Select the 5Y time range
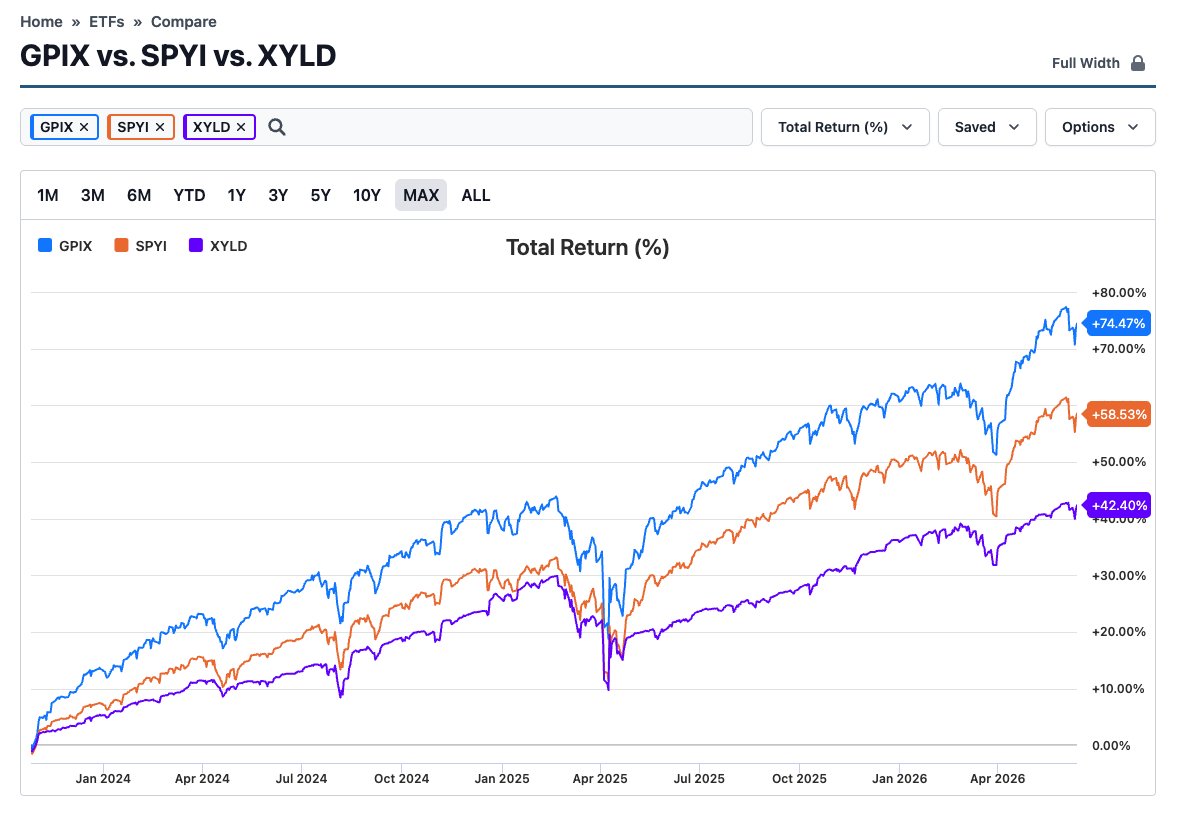This screenshot has height=833, width=1188. [320, 196]
